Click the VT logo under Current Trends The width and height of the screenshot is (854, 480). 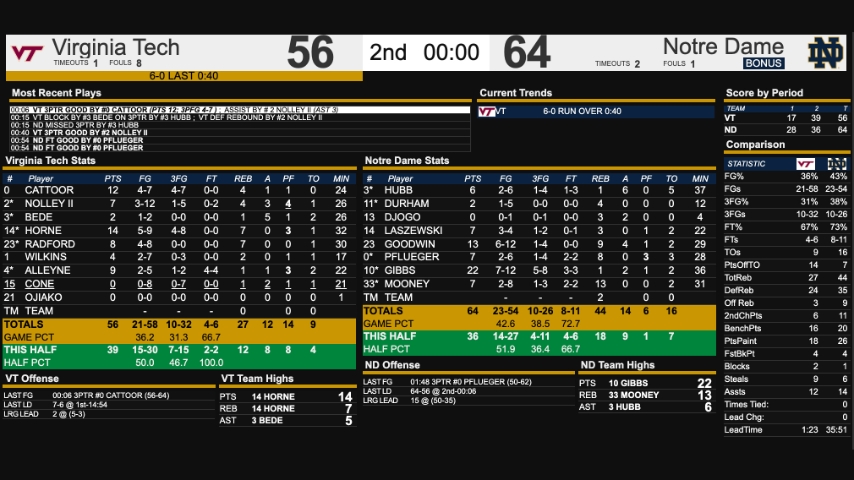coord(487,112)
